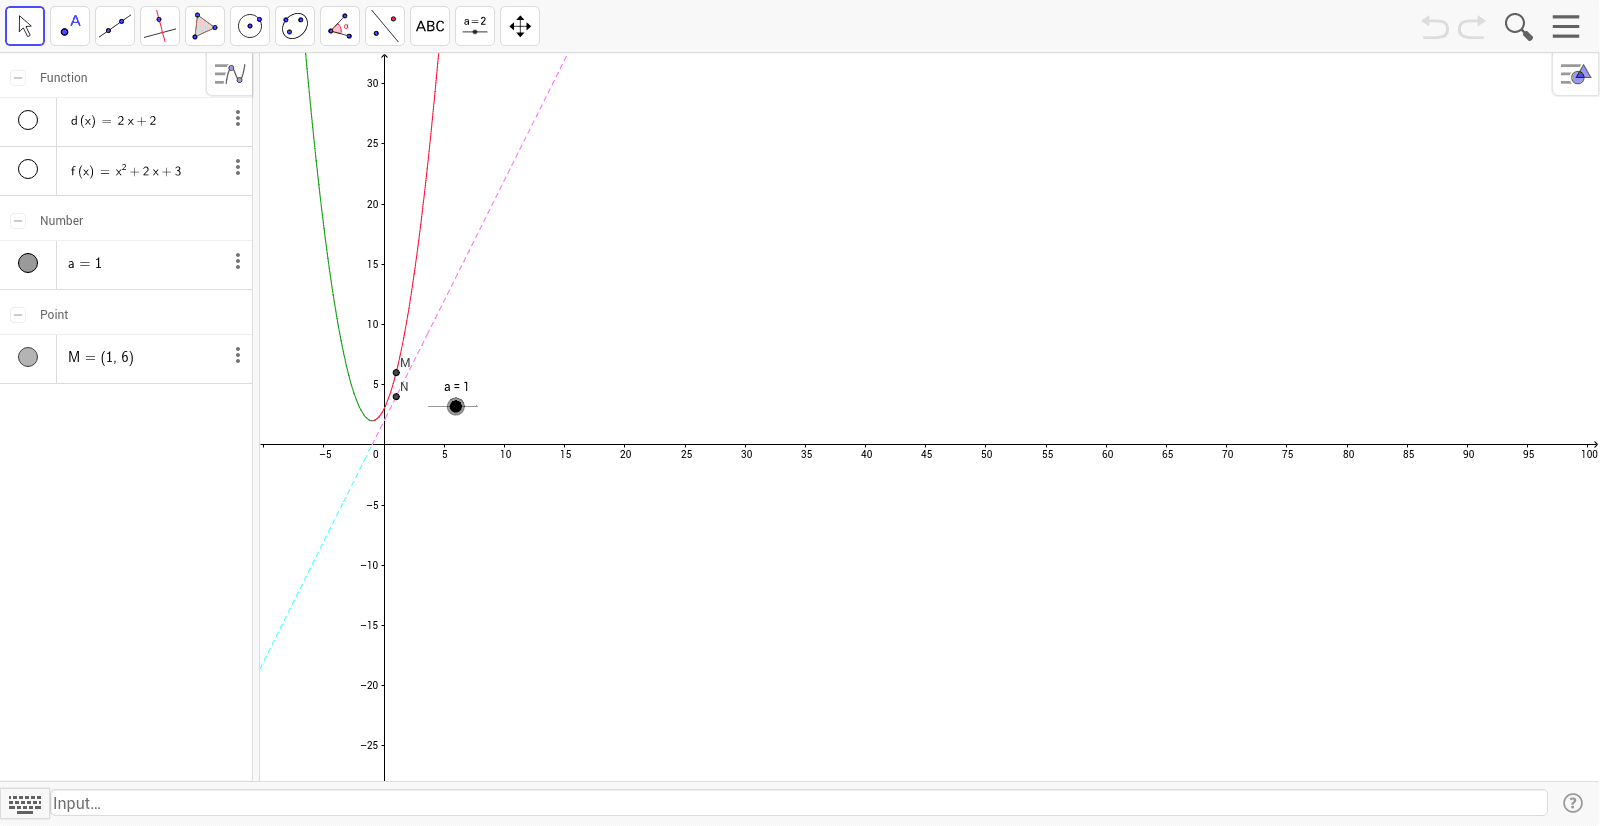Toggle the Algebra view style bar
The width and height of the screenshot is (1600, 826).
point(230,74)
